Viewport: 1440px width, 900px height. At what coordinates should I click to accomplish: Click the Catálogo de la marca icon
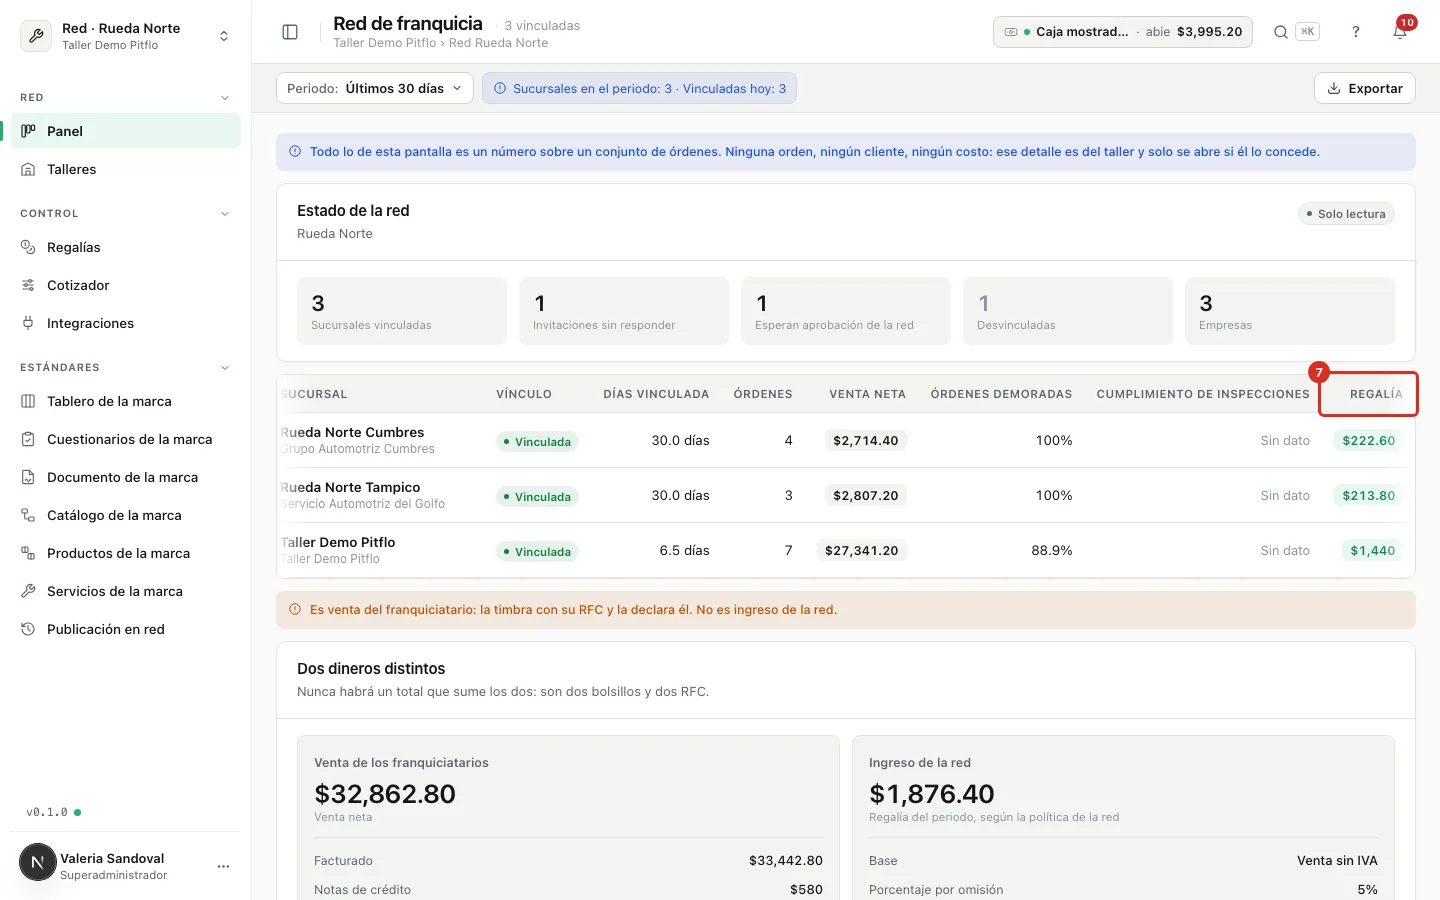click(28, 515)
